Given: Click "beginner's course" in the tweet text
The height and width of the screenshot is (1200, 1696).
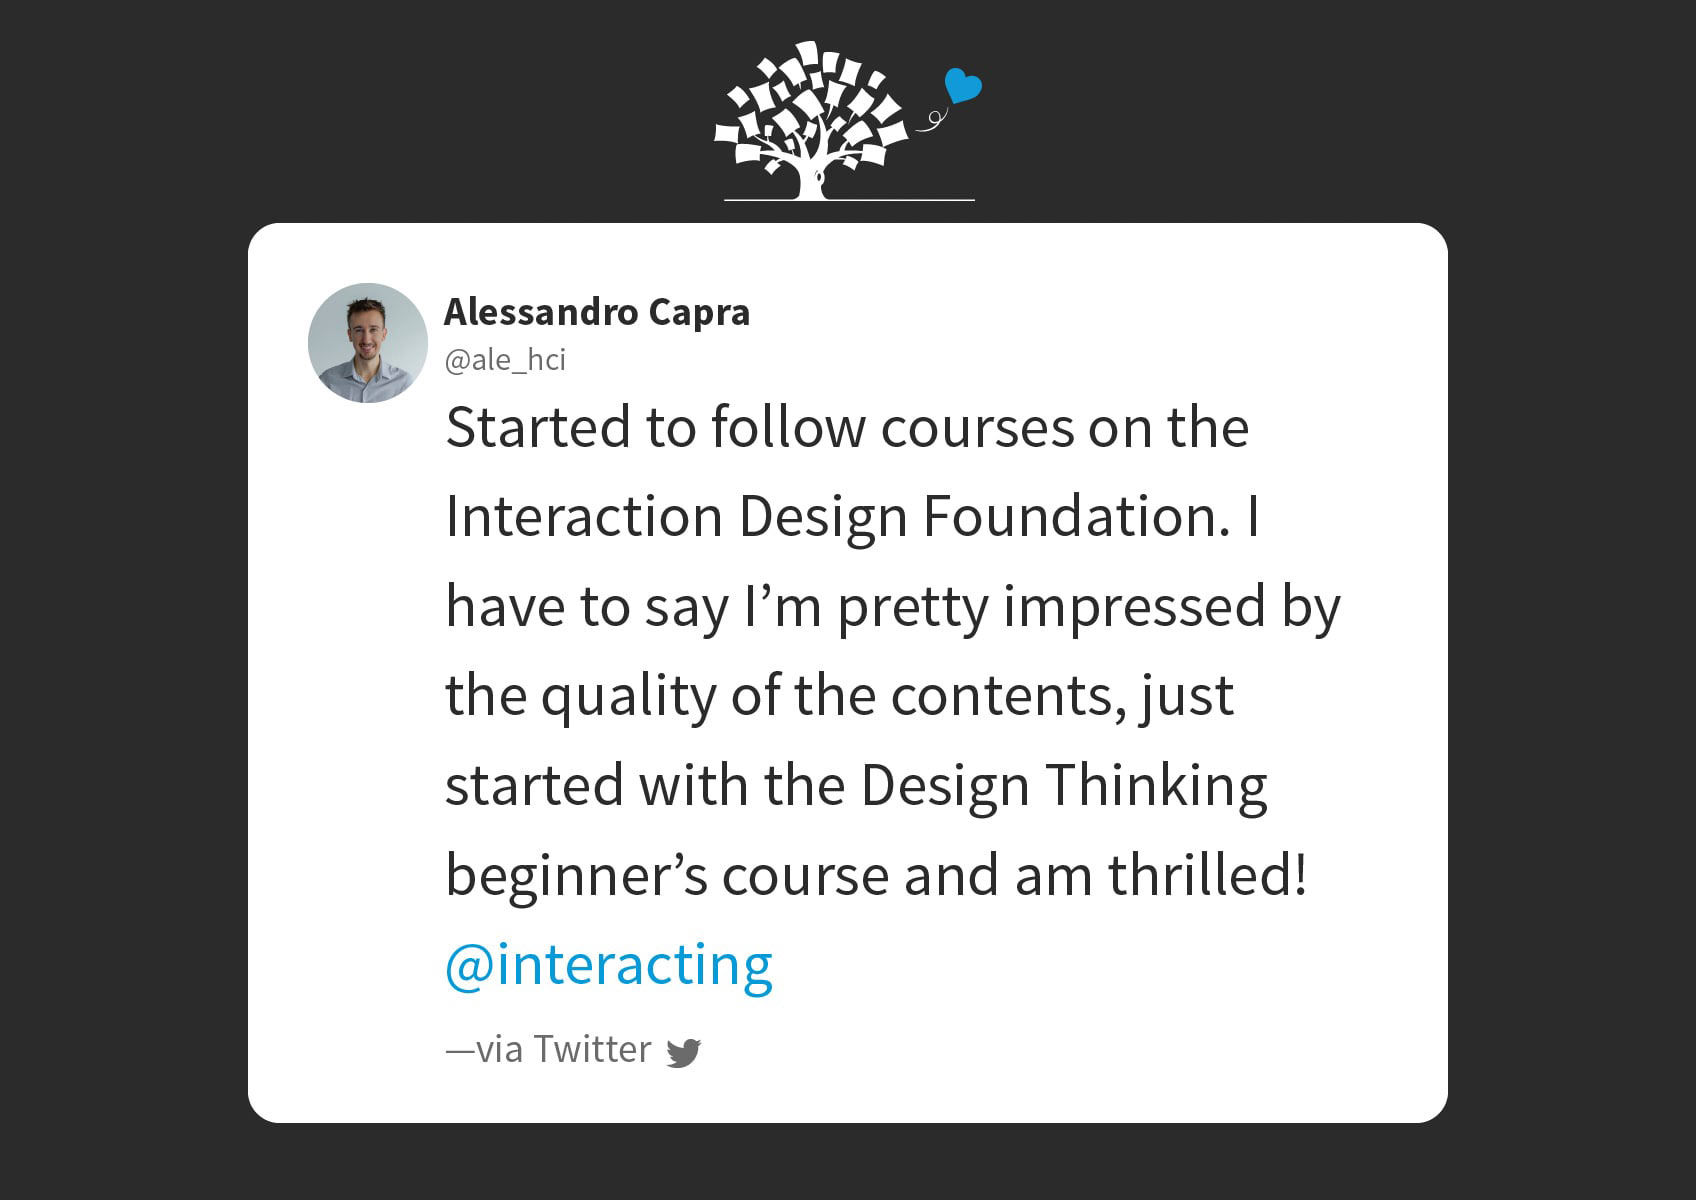Looking at the screenshot, I should coord(667,877).
